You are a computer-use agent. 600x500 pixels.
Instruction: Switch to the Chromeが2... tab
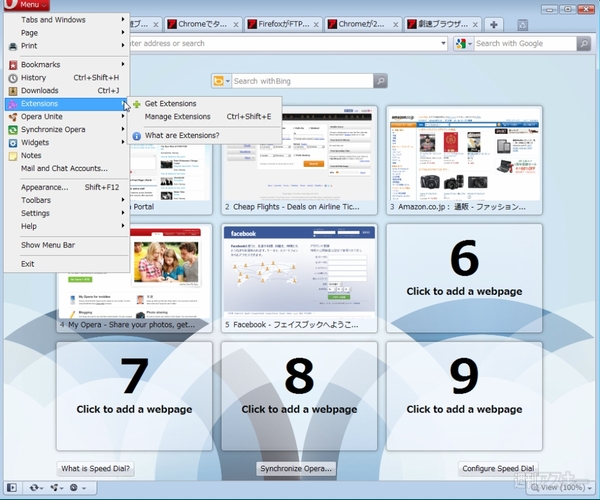[x=362, y=24]
